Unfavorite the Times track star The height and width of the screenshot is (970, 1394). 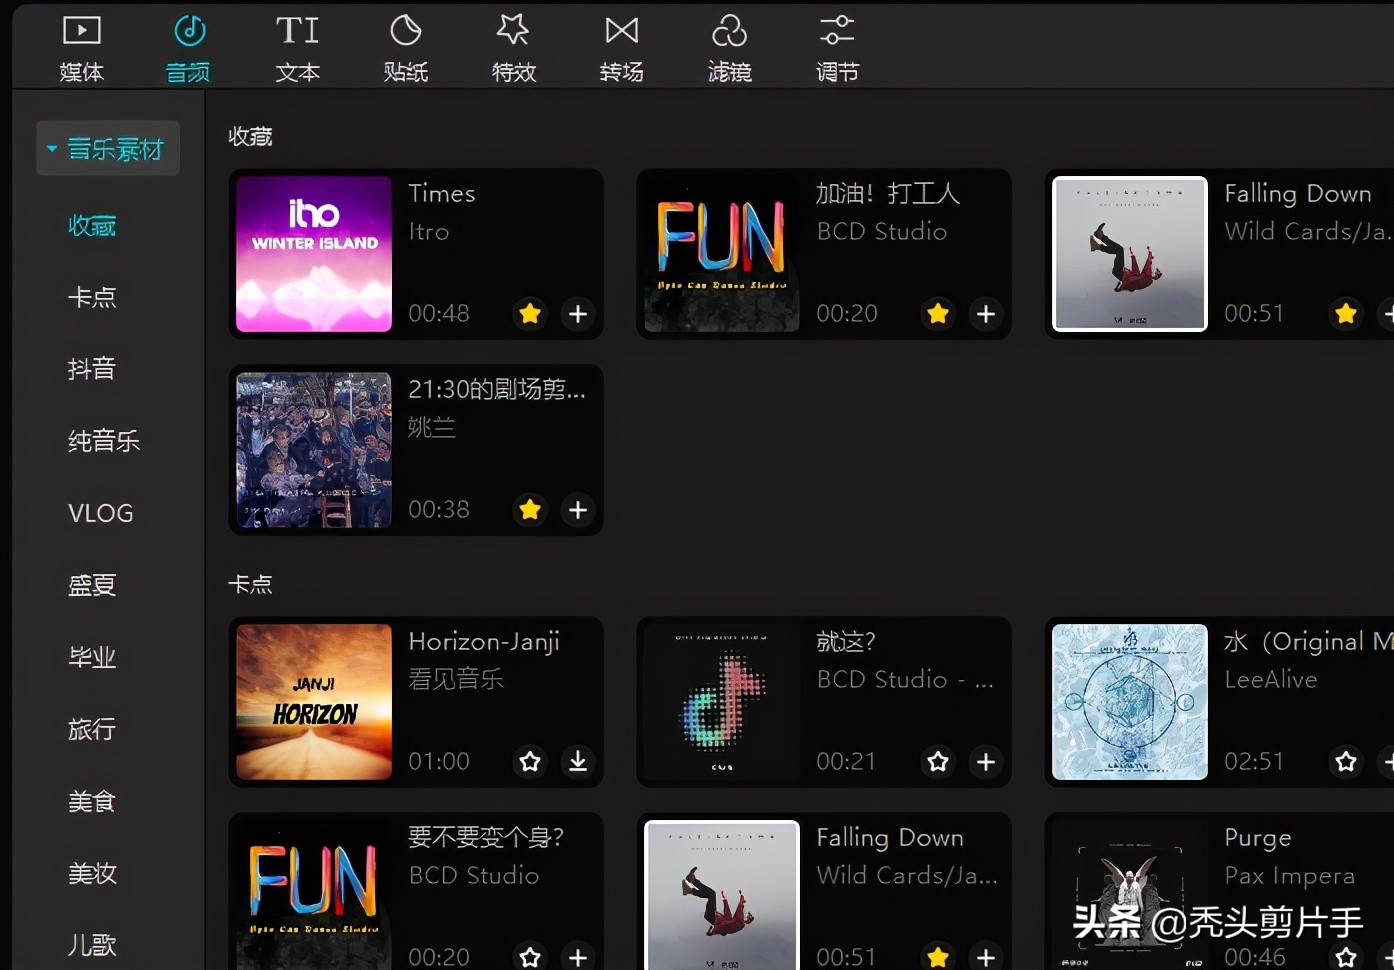[x=530, y=314]
